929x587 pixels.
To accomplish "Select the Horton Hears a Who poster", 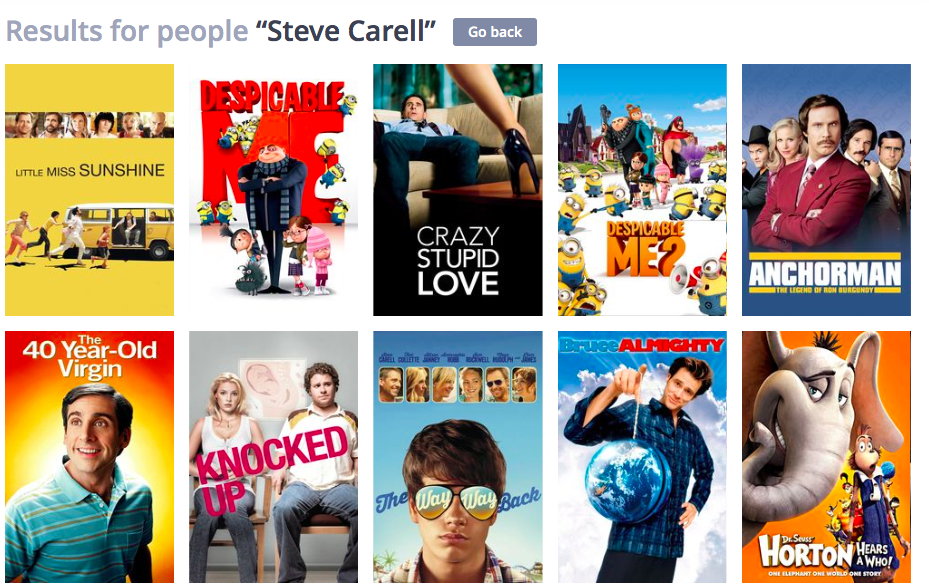I will pyautogui.click(x=827, y=457).
